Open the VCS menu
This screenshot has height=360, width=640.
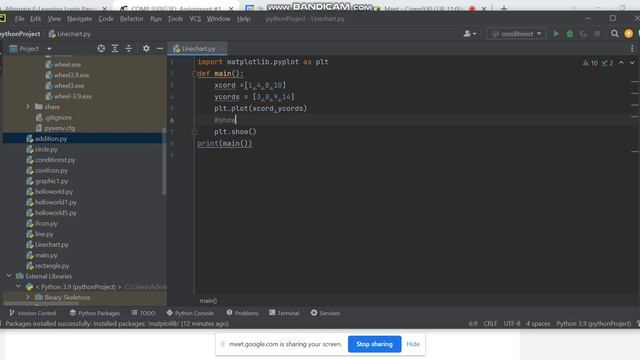[195, 19]
